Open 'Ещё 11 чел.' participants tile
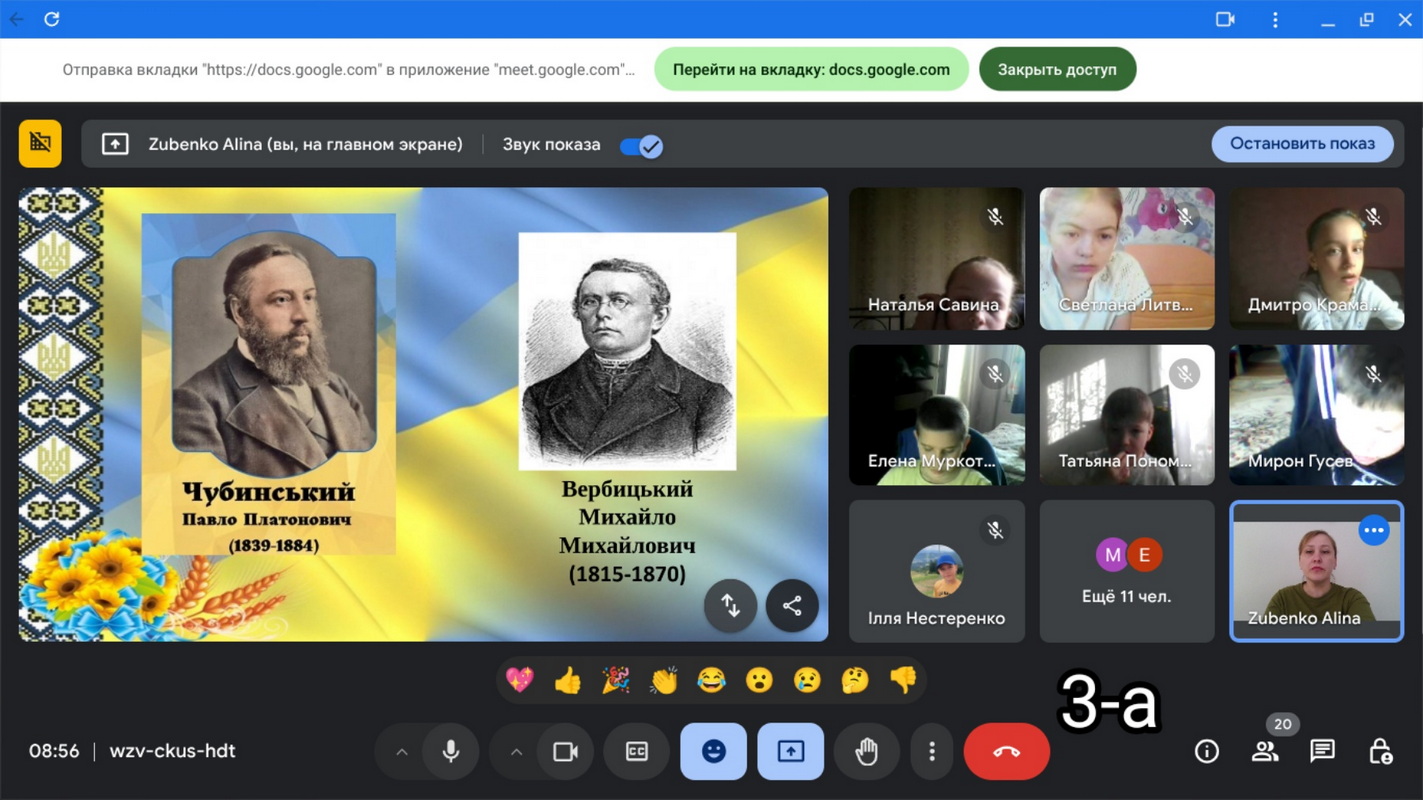1423x800 pixels. coord(1126,571)
